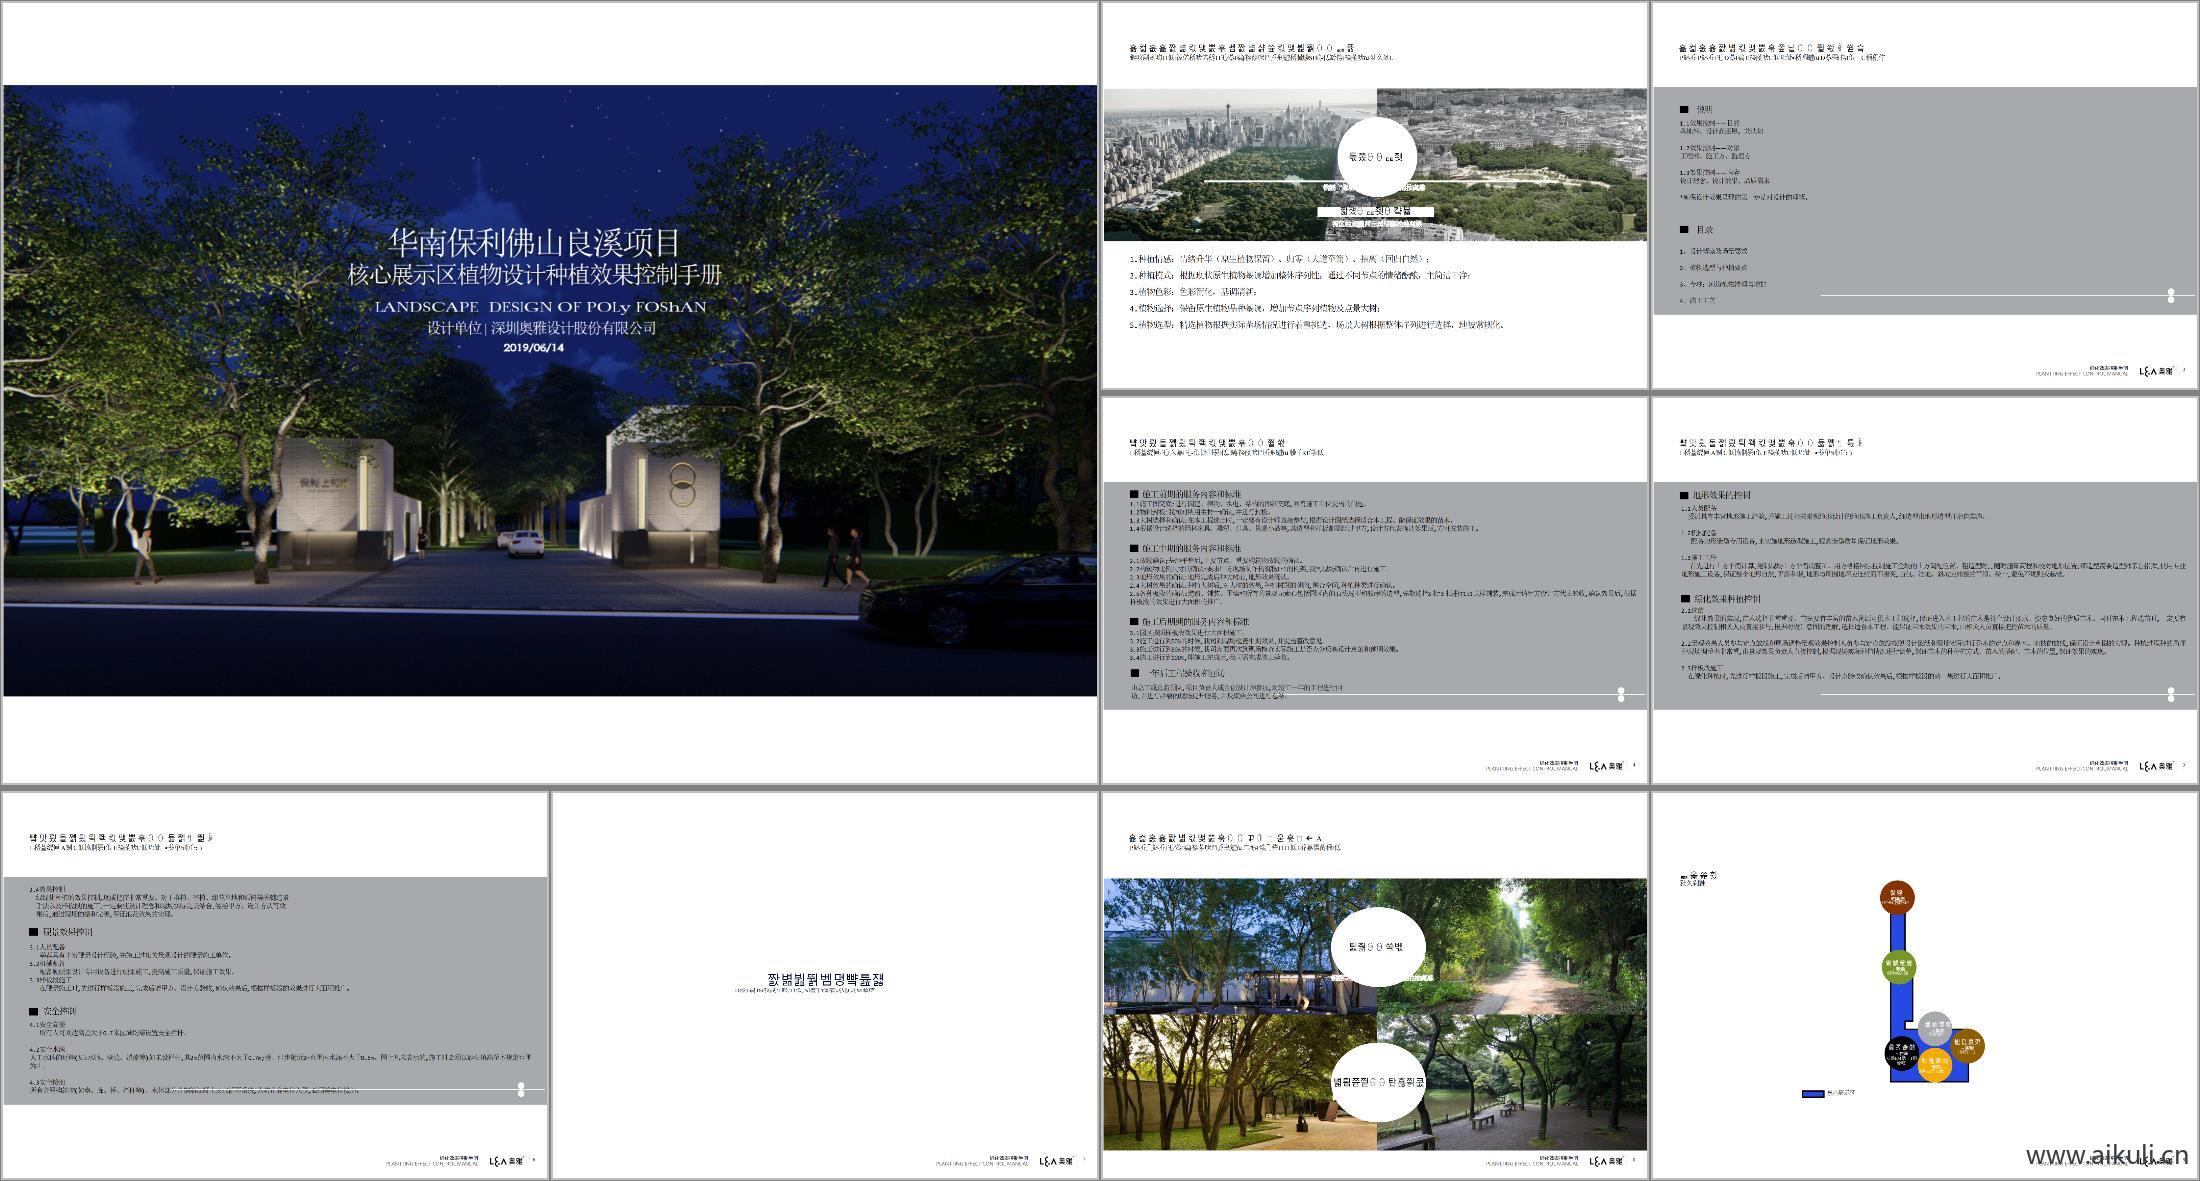The width and height of the screenshot is (2200, 1181).
Task: Click the reddish-brown circle atop the diagram
Action: pos(1896,898)
